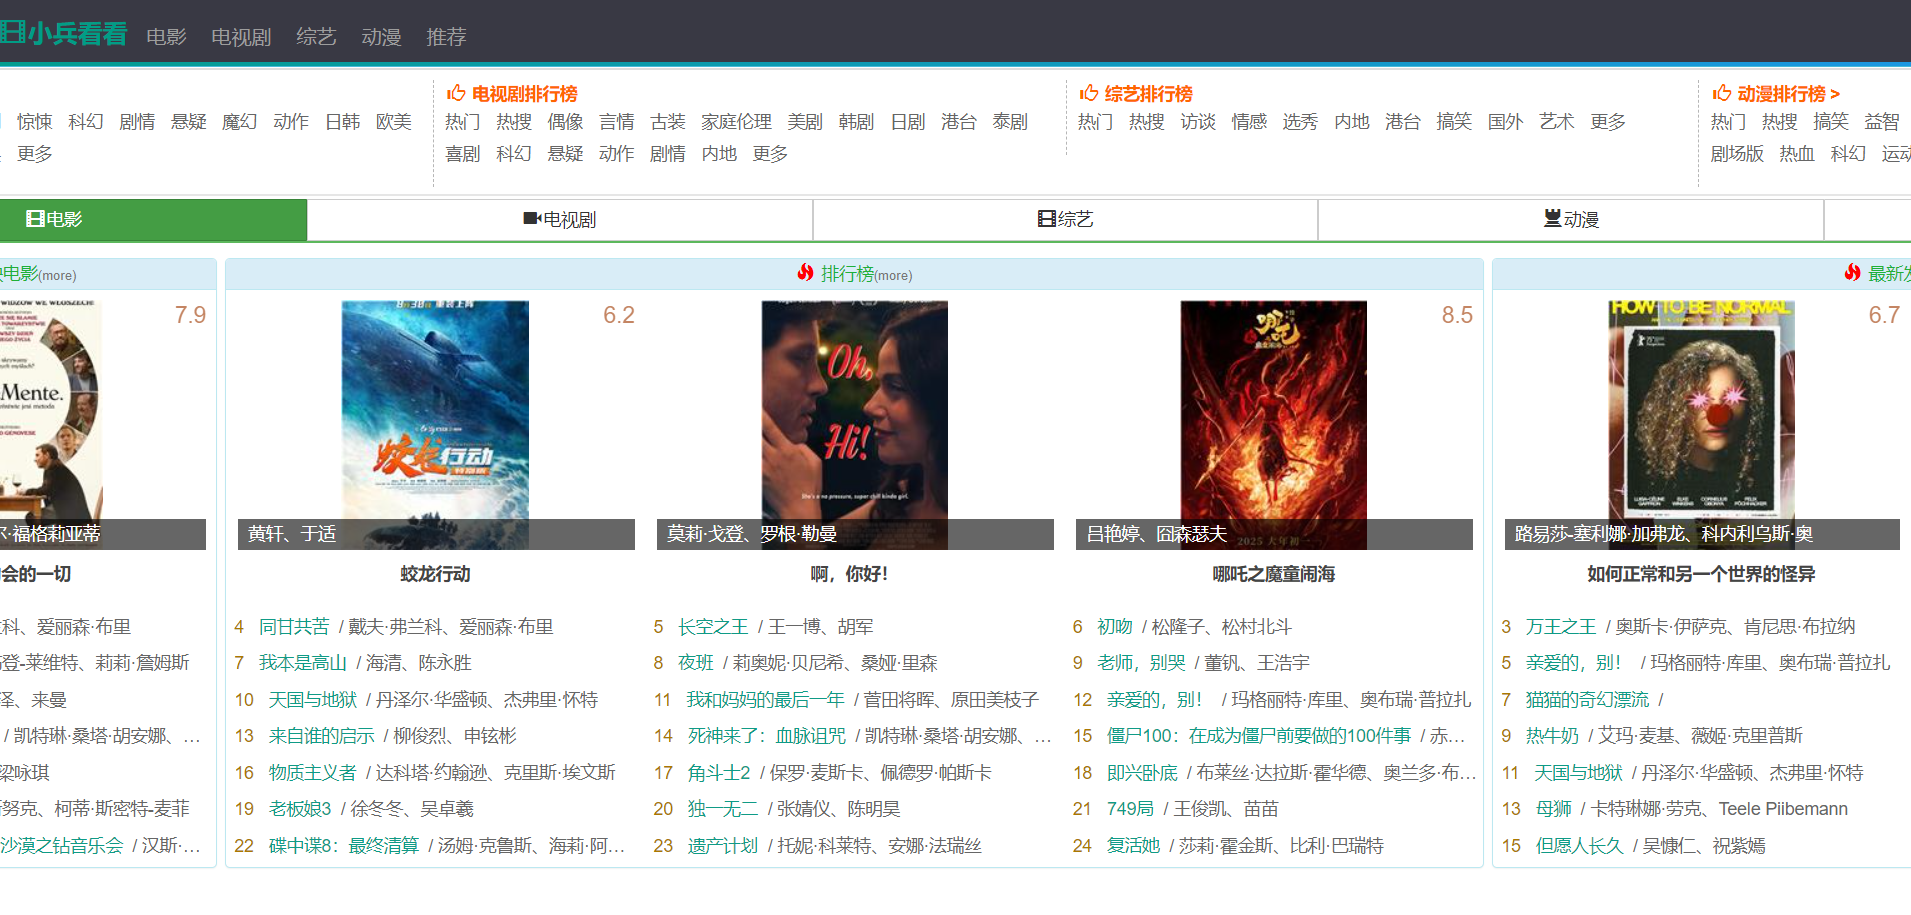
Task: Expand 更多 under 电视剧排行榜 genres
Action: (x=770, y=154)
